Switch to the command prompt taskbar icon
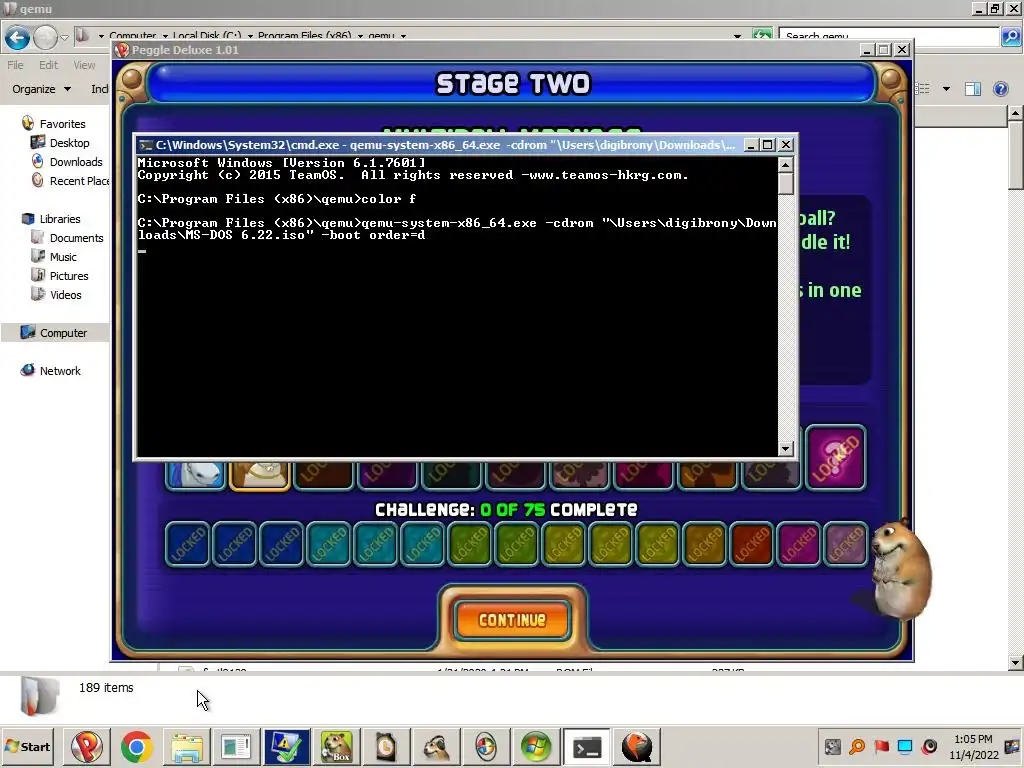Viewport: 1024px width, 768px height. (586, 746)
